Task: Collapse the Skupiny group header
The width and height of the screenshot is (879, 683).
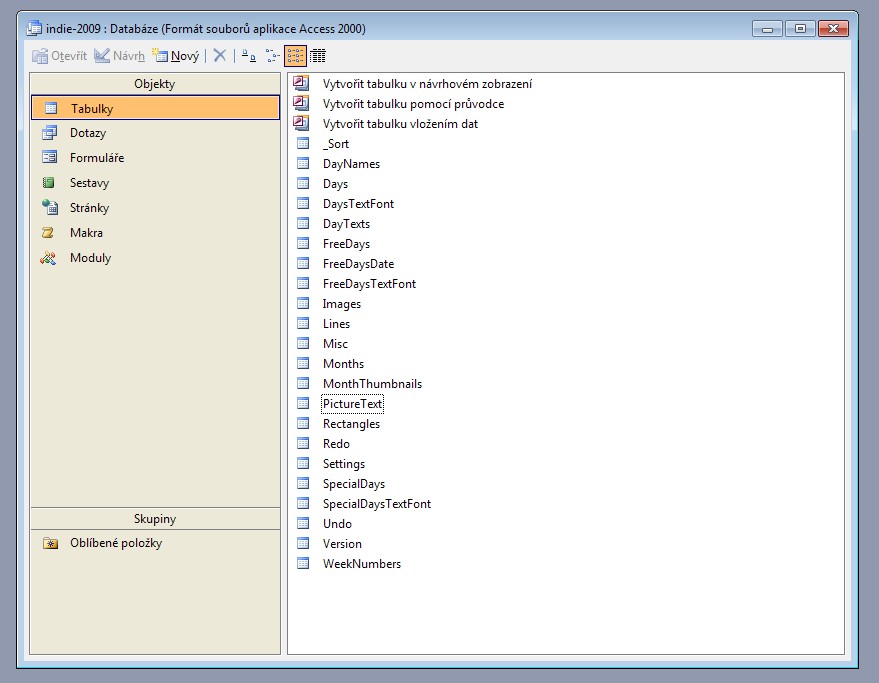Action: pyautogui.click(x=155, y=519)
